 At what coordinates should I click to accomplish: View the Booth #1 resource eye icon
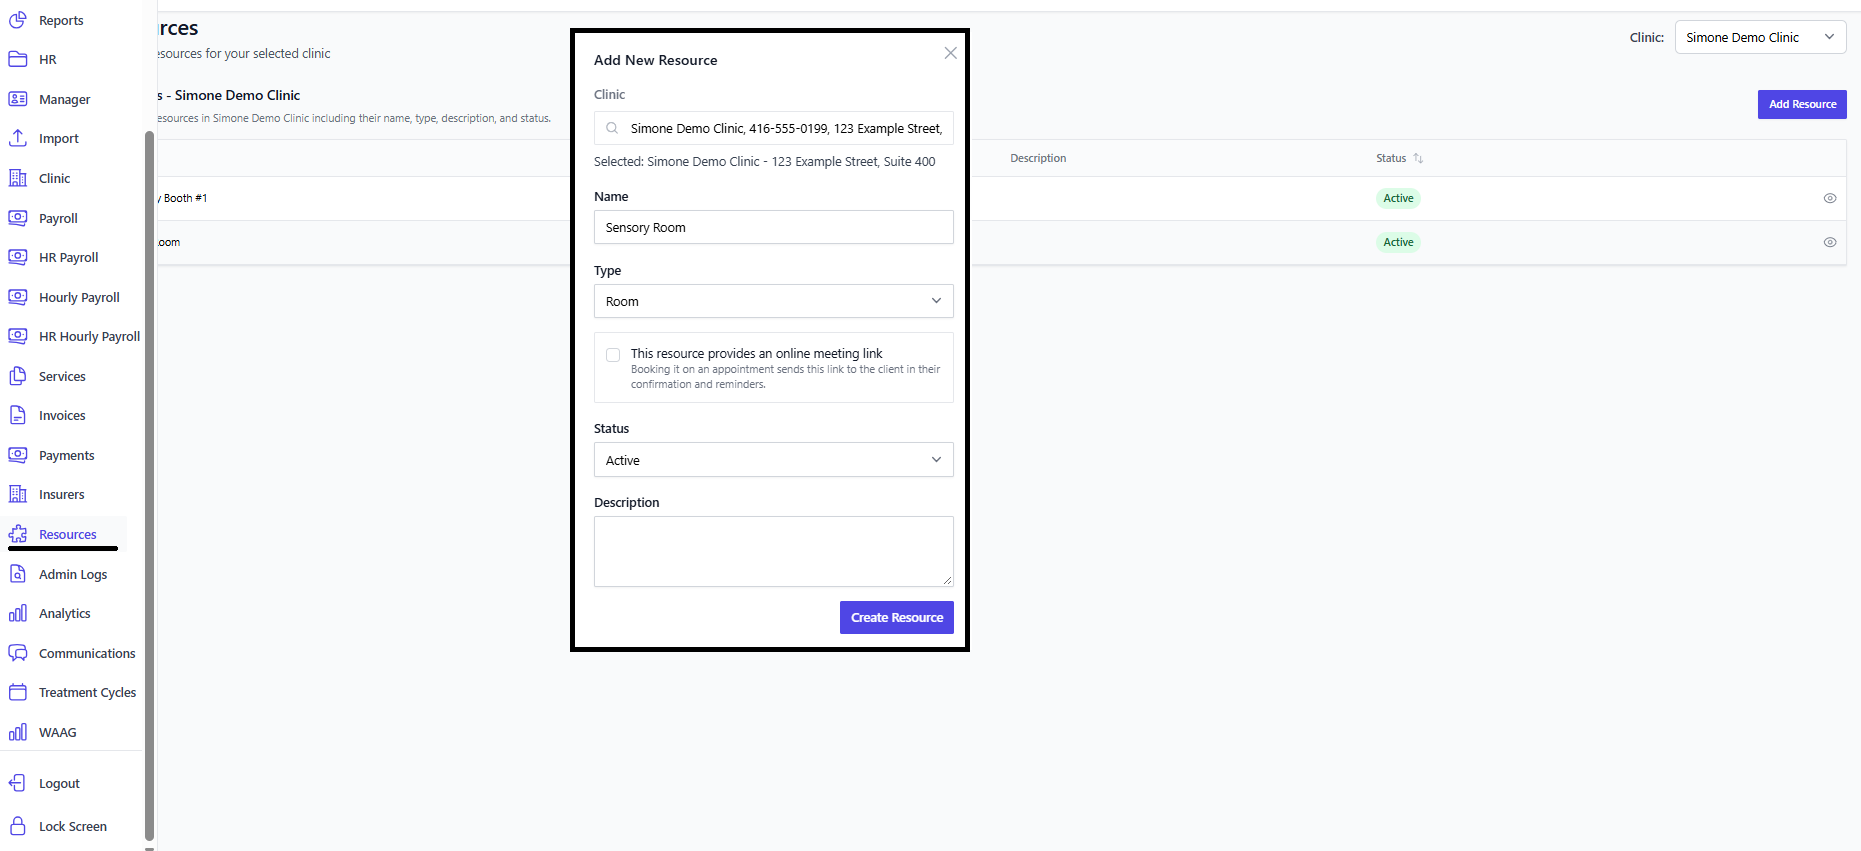coord(1830,198)
